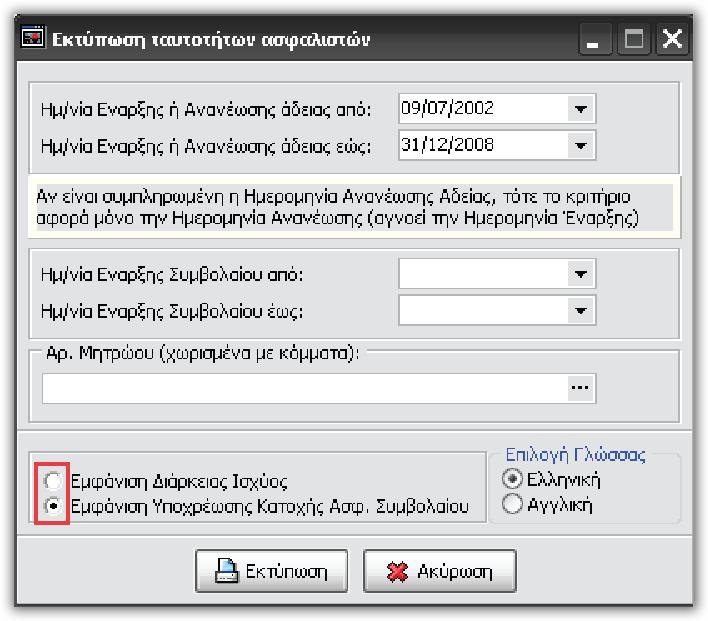The image size is (708, 621).
Task: Click the Επιλογή Γλώσσας group label
Action: point(575,455)
